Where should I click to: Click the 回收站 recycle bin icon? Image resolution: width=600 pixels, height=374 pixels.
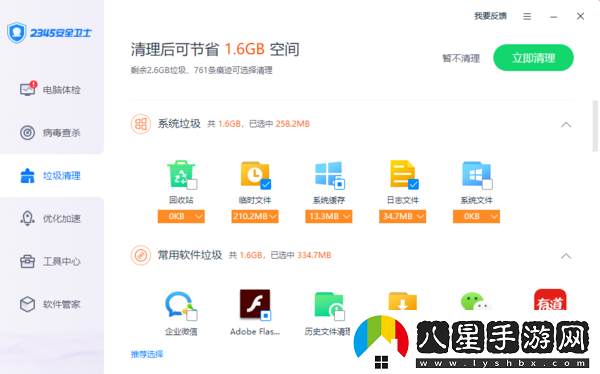pos(181,174)
